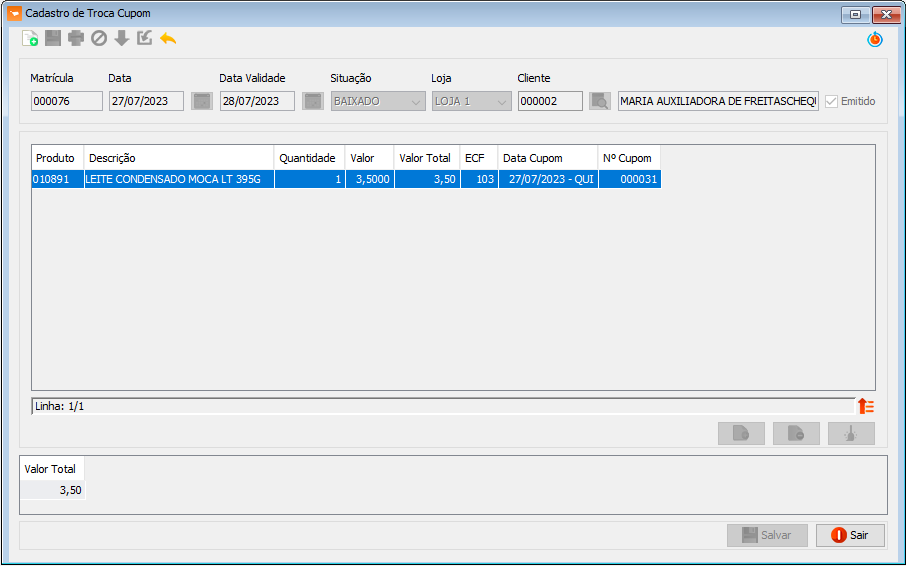Click the Cliente search magnifier button
Image resolution: width=906 pixels, height=566 pixels.
click(x=600, y=101)
